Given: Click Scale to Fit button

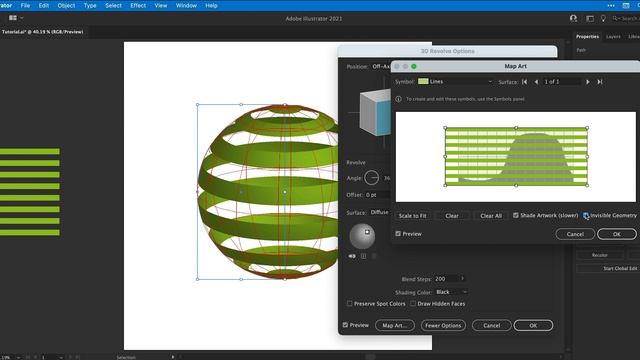Looking at the screenshot, I should [x=412, y=216].
